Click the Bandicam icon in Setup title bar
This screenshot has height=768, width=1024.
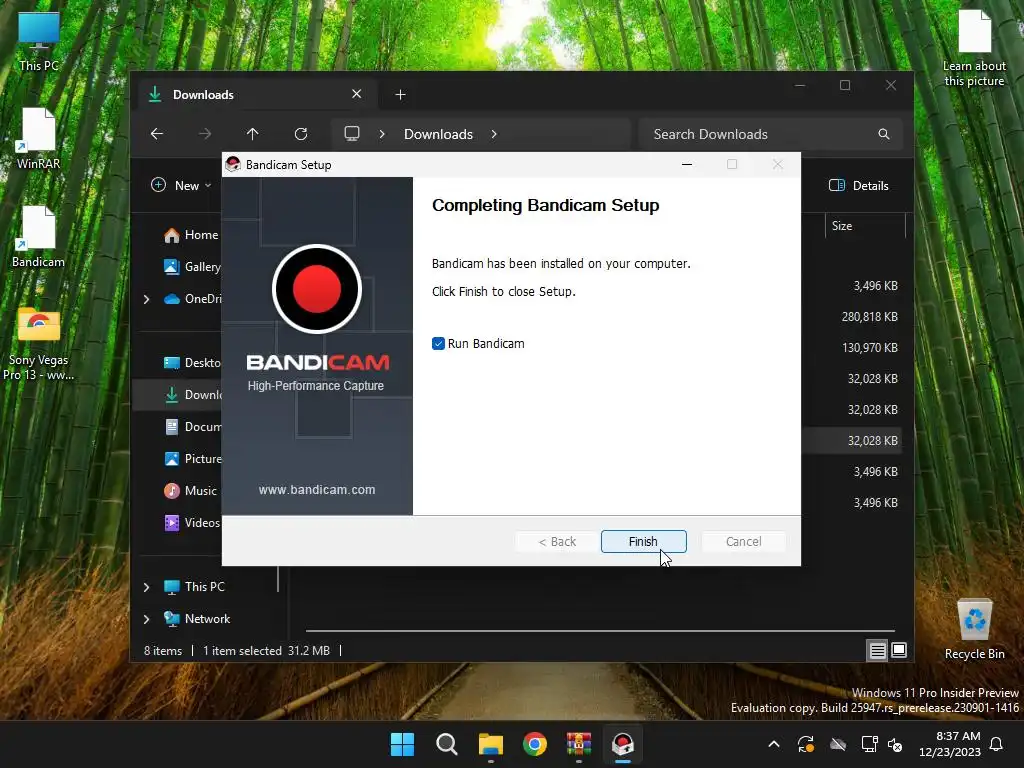[x=232, y=165]
